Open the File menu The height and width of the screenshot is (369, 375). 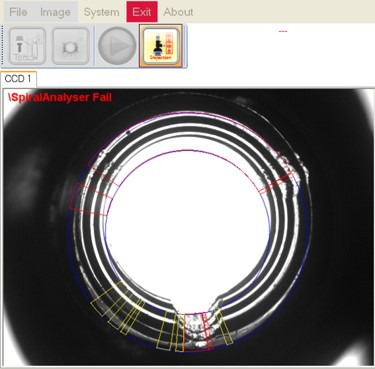pos(18,12)
